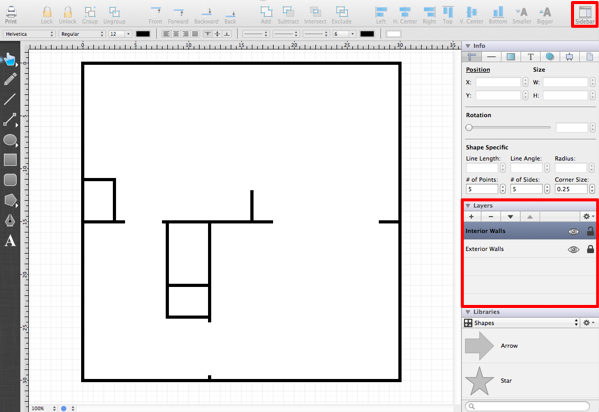Click the Print toolbar icon
The width and height of the screenshot is (599, 412).
[11, 15]
